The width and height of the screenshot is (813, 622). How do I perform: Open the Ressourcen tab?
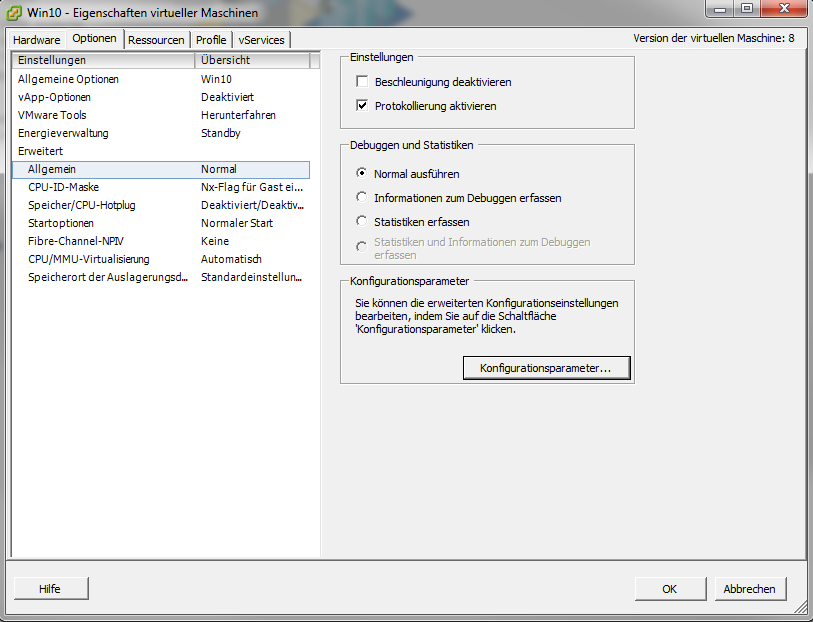157,40
